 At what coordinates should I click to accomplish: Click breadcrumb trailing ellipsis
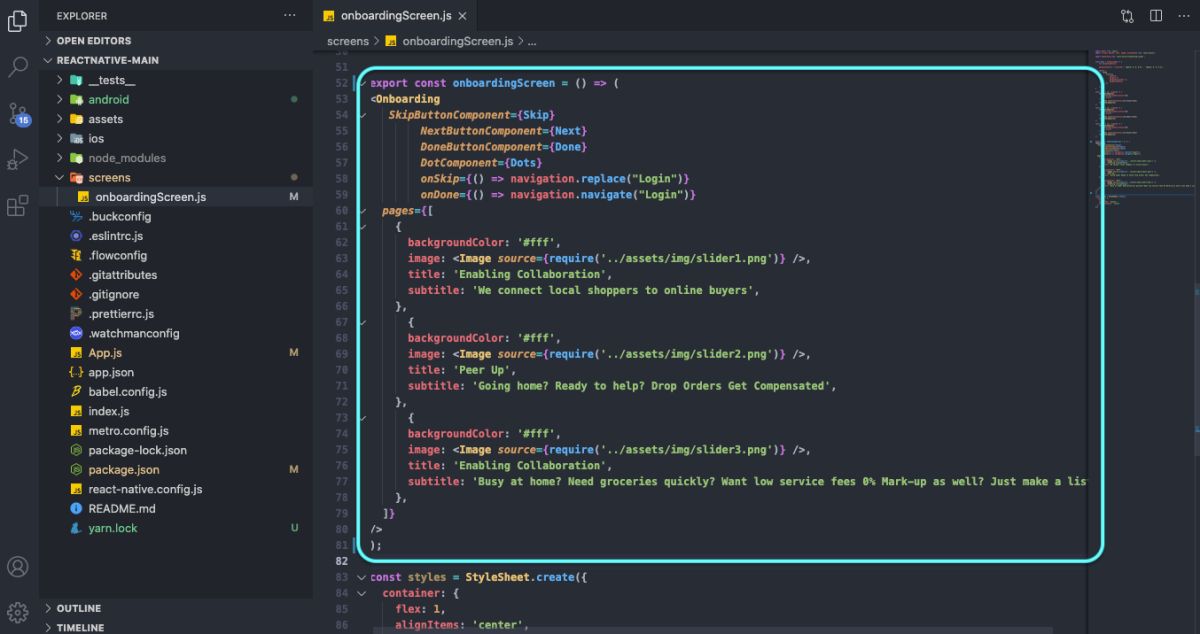tap(532, 41)
